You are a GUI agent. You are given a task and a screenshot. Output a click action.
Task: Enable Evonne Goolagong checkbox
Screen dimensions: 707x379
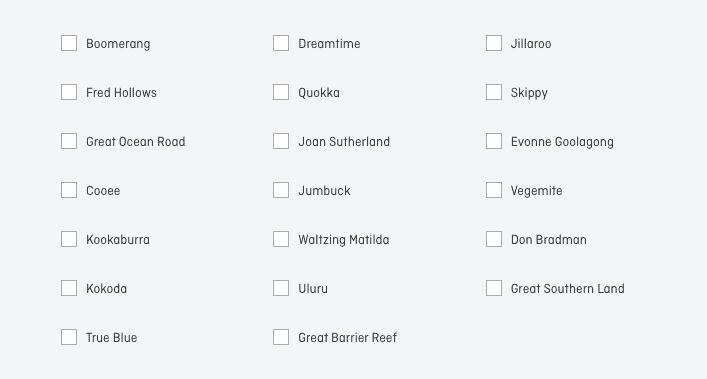pyautogui.click(x=494, y=141)
